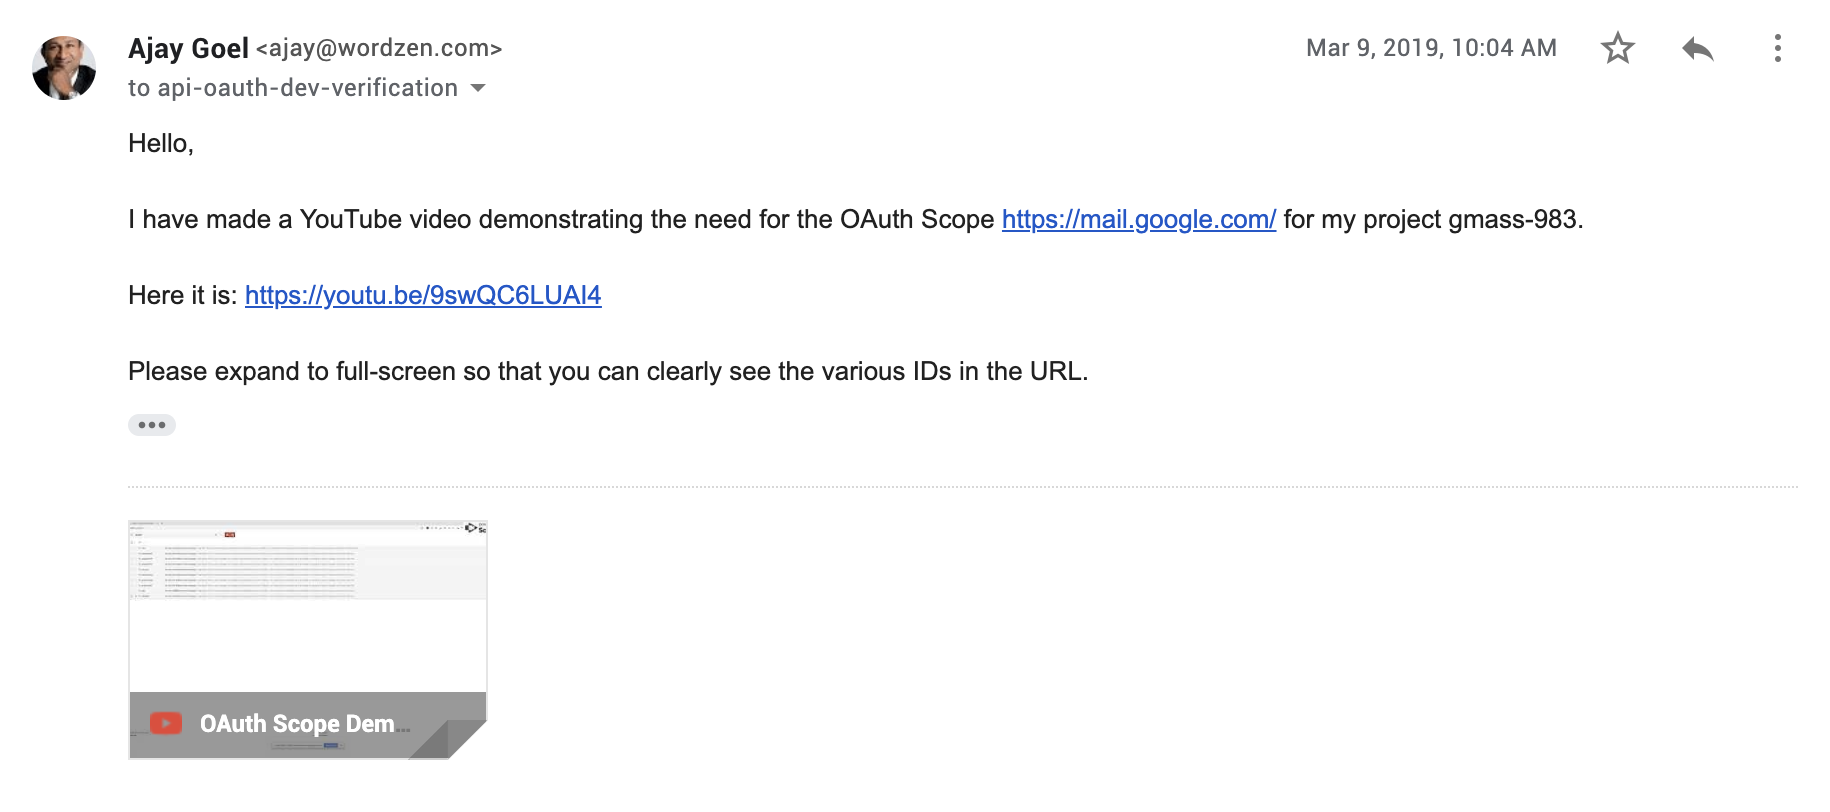Click the red button inside the video preview
The image size is (1830, 812).
click(230, 535)
